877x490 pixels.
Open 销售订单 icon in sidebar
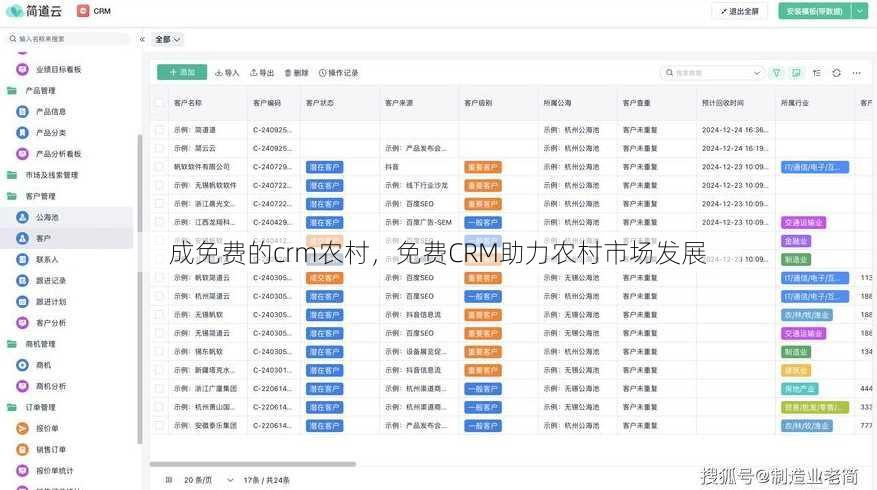tap(22, 449)
